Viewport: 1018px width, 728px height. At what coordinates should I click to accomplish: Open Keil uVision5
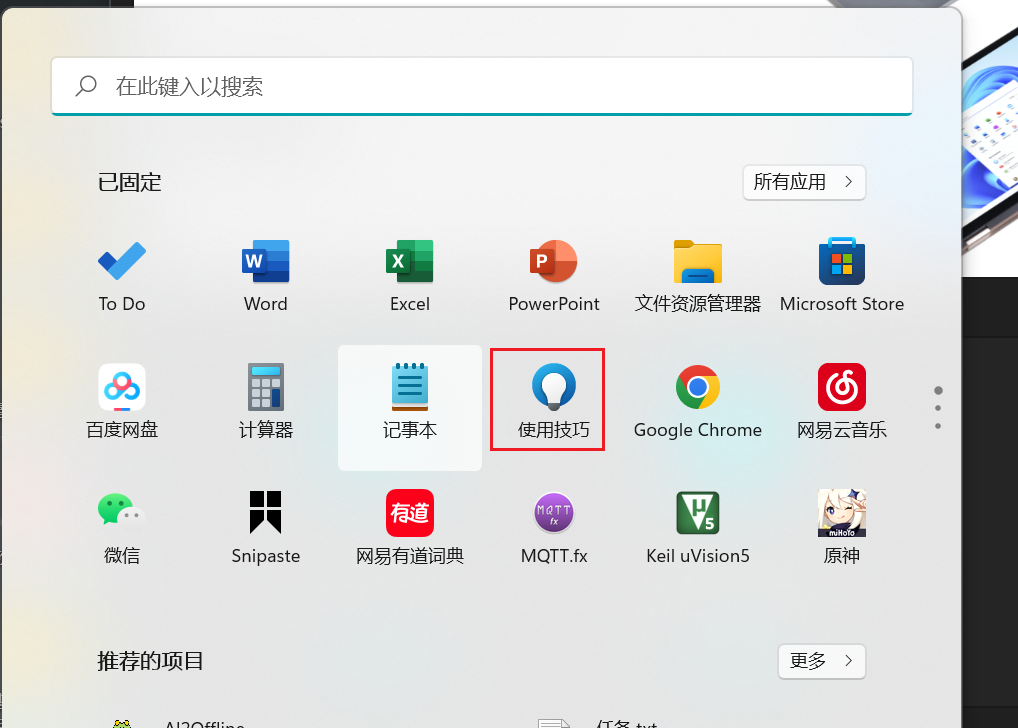(x=698, y=528)
